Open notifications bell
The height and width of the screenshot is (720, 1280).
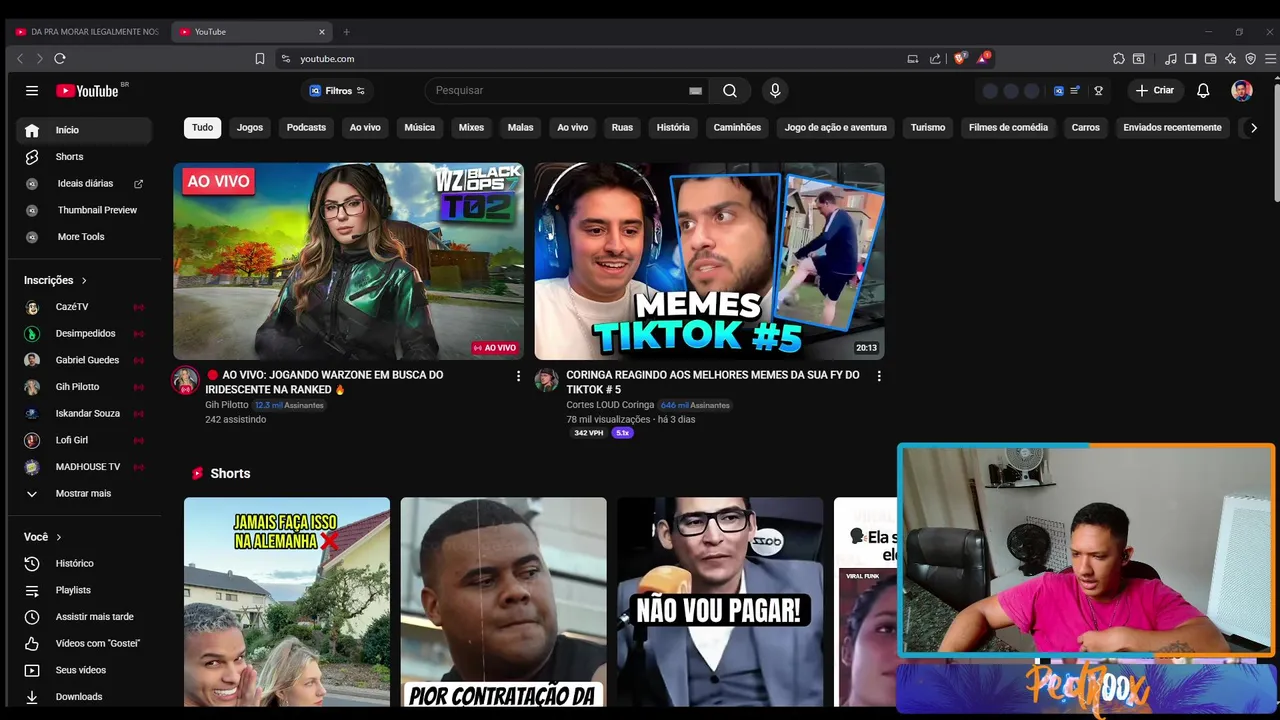coord(1203,90)
